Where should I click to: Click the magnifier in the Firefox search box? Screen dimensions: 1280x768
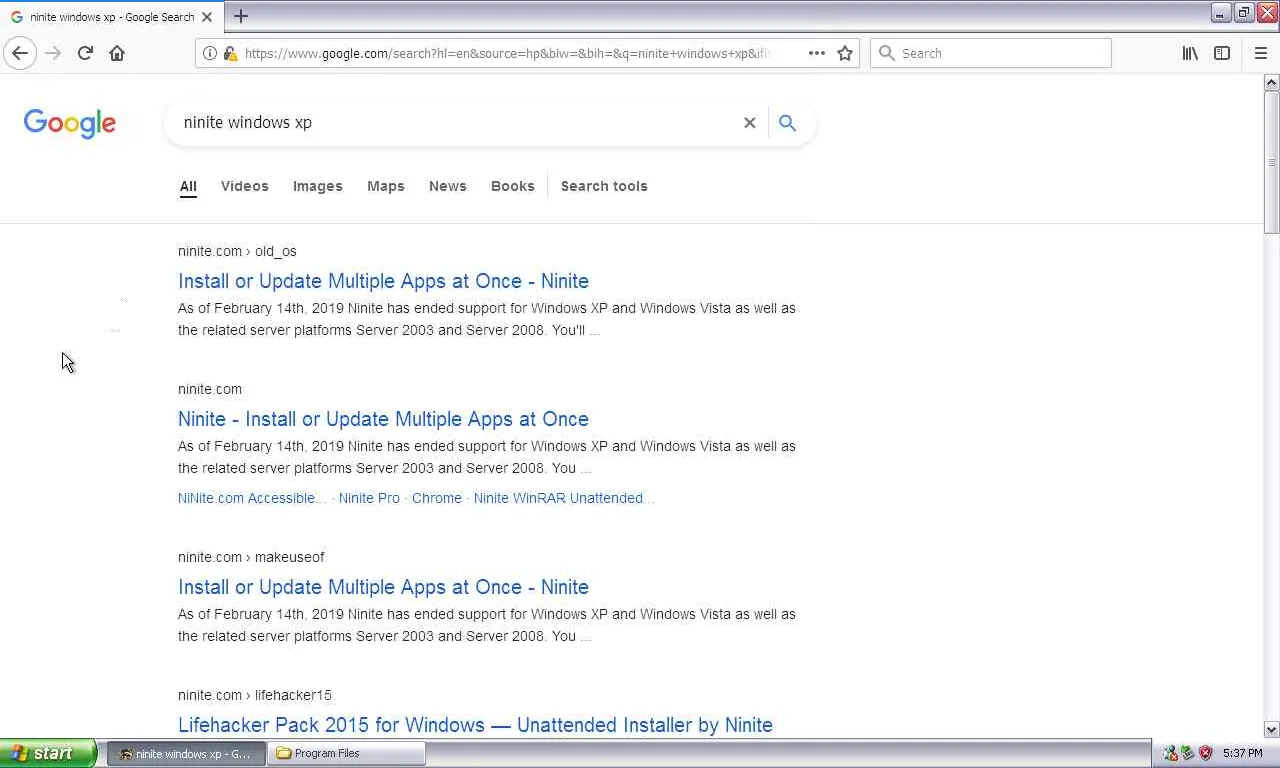click(887, 53)
